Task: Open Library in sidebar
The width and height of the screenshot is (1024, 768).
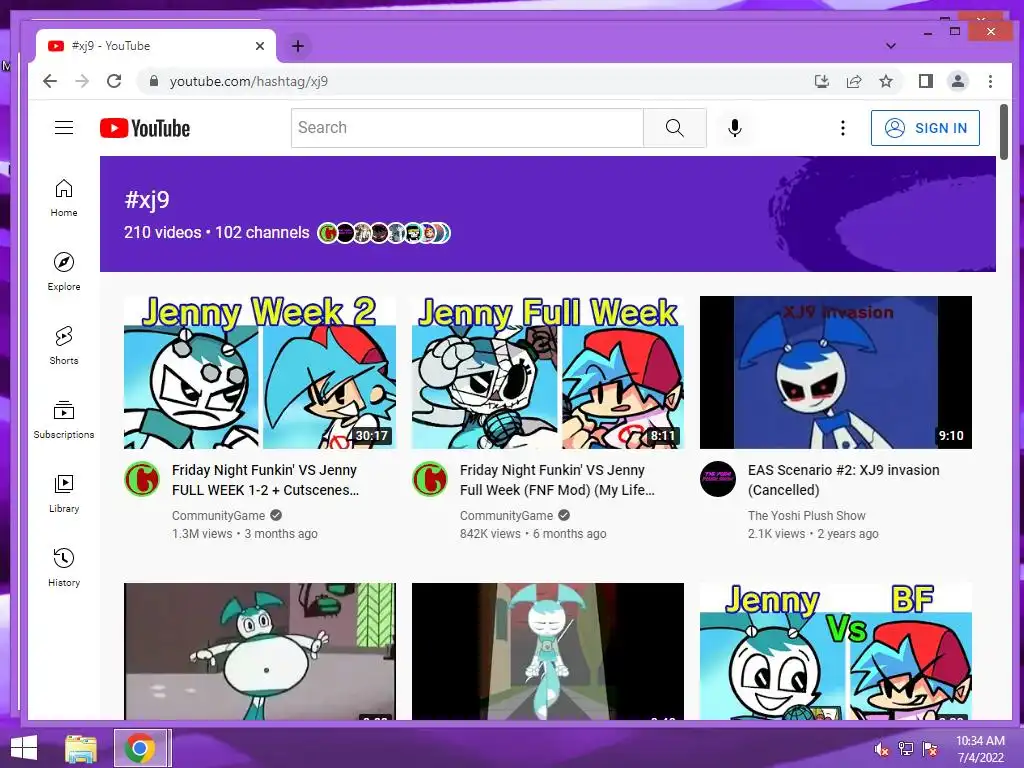Action: pyautogui.click(x=64, y=493)
